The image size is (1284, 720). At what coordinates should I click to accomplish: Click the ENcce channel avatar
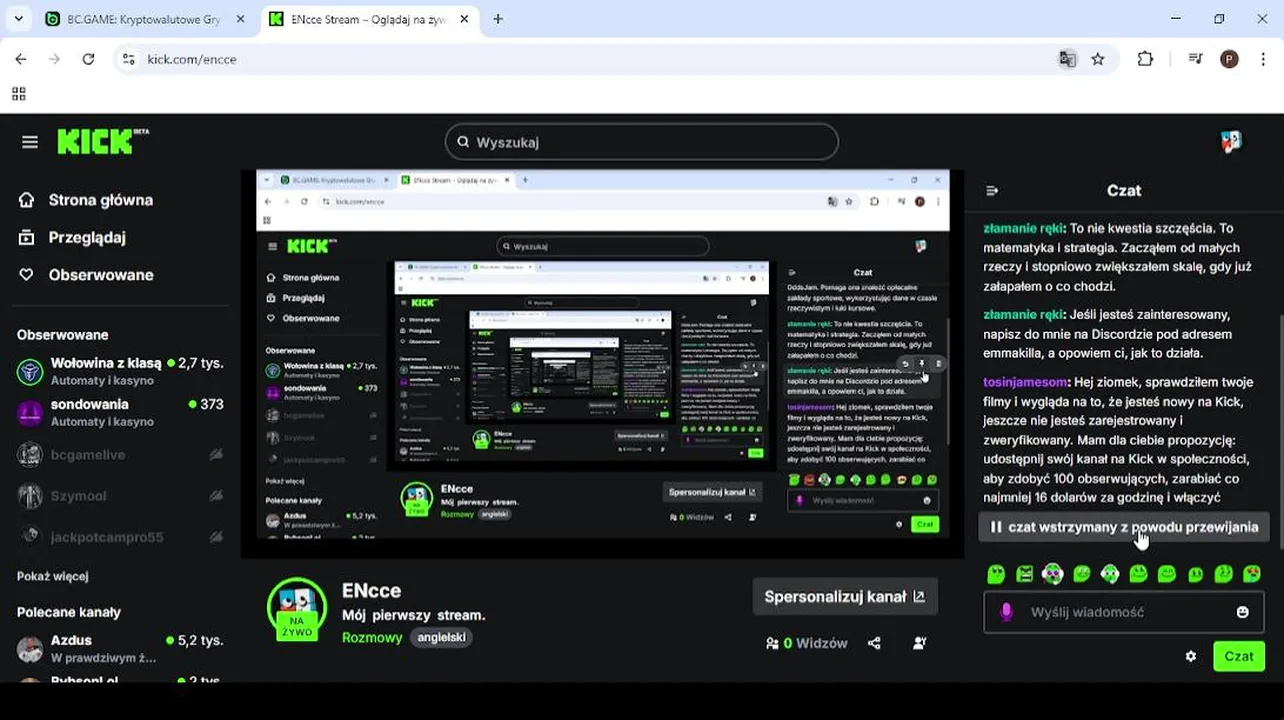(297, 608)
